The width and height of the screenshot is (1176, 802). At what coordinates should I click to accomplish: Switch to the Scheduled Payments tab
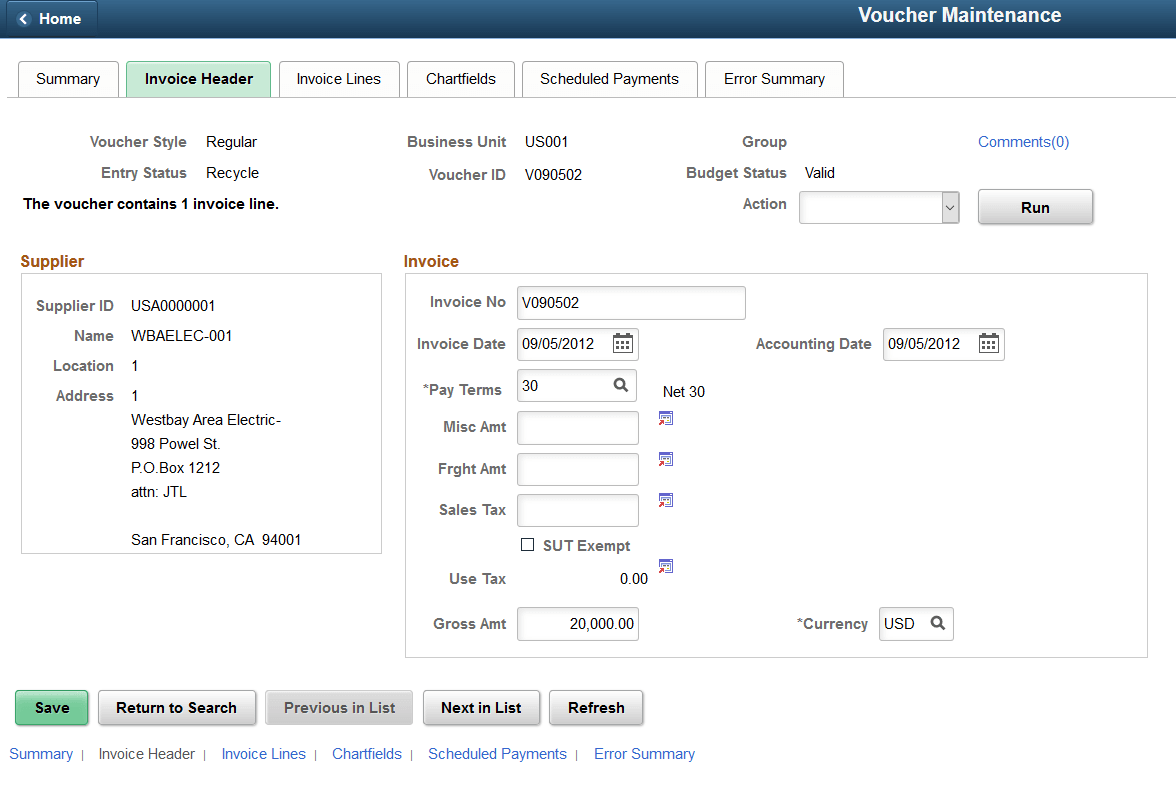tap(609, 78)
